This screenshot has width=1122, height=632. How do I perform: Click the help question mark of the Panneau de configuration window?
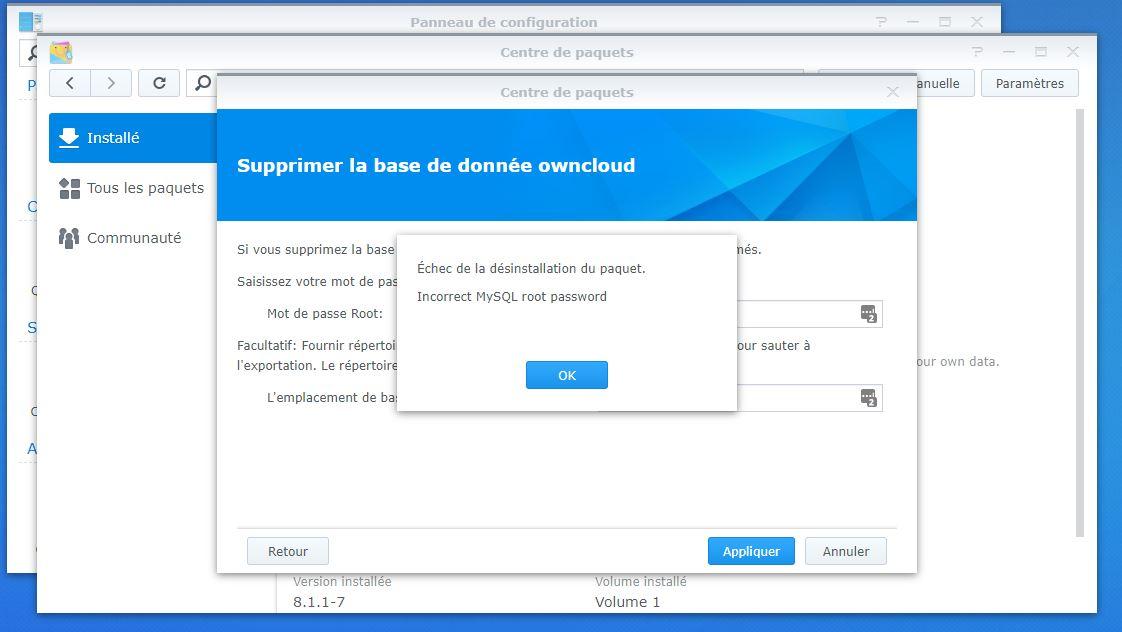point(881,21)
